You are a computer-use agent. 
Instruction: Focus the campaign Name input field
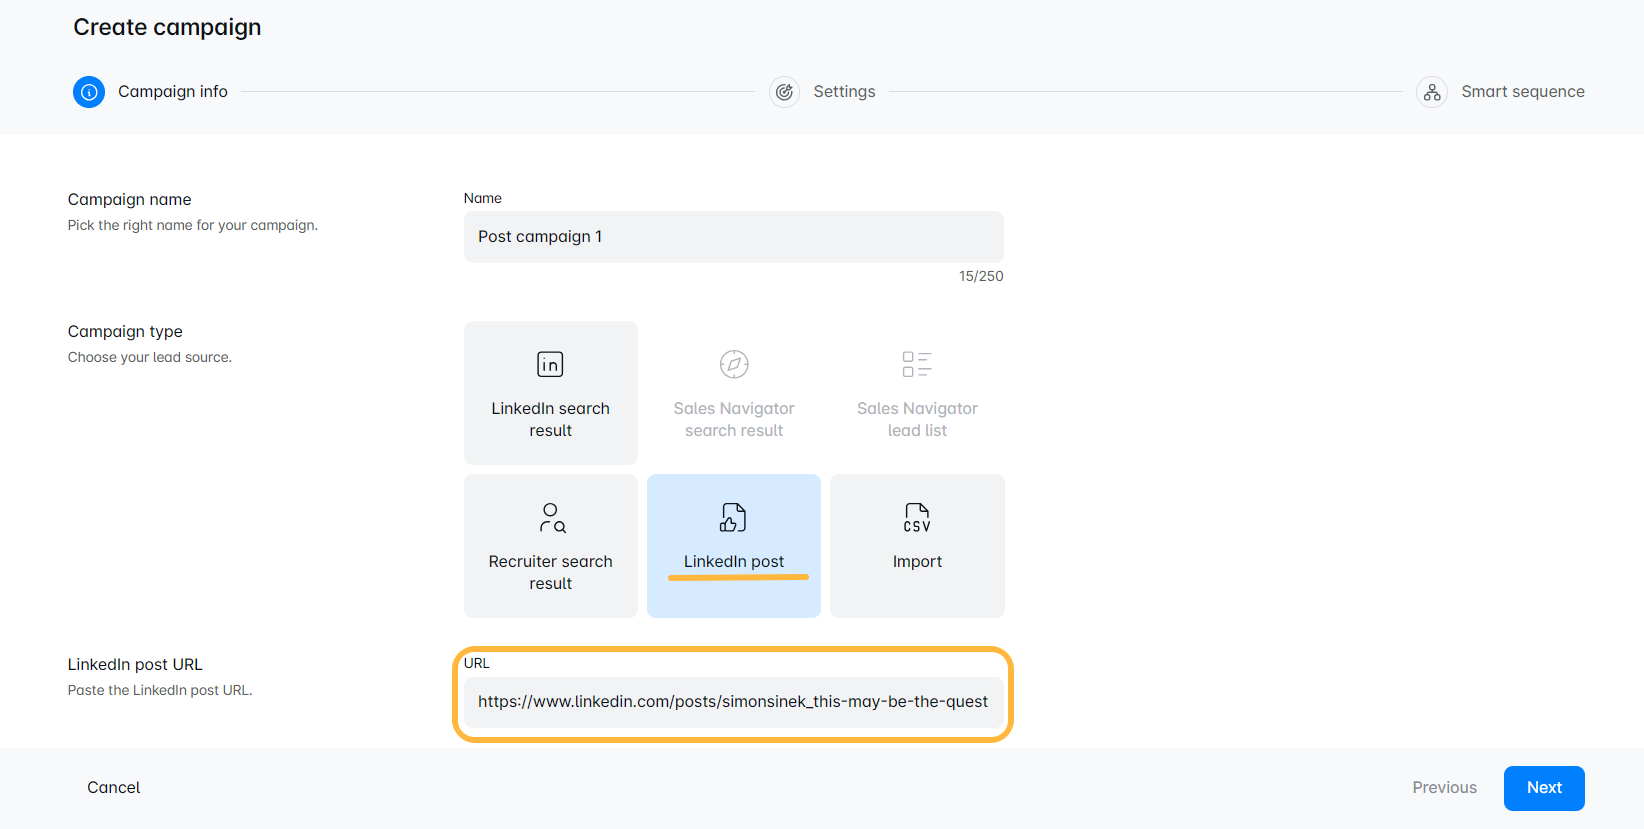click(733, 237)
